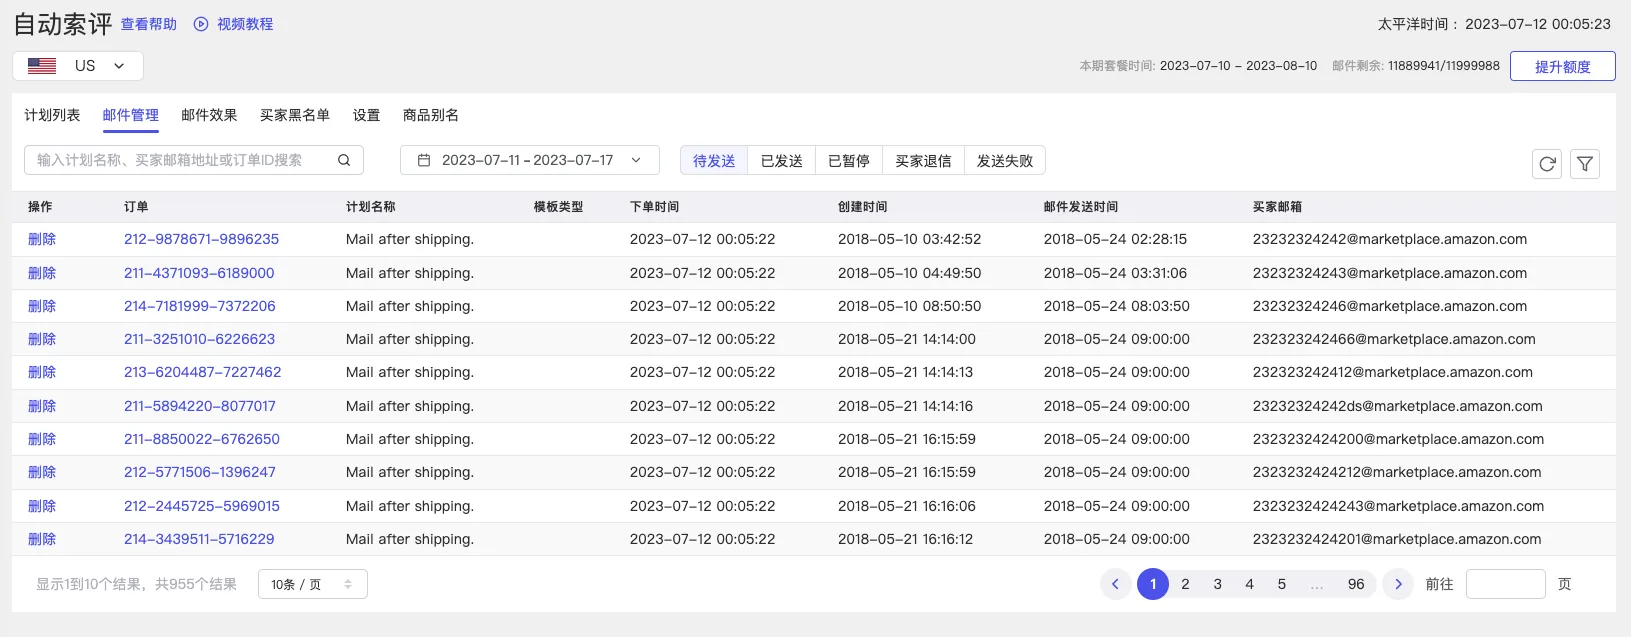The width and height of the screenshot is (1631, 637).
Task: Go to page 4
Action: [x=1249, y=584]
